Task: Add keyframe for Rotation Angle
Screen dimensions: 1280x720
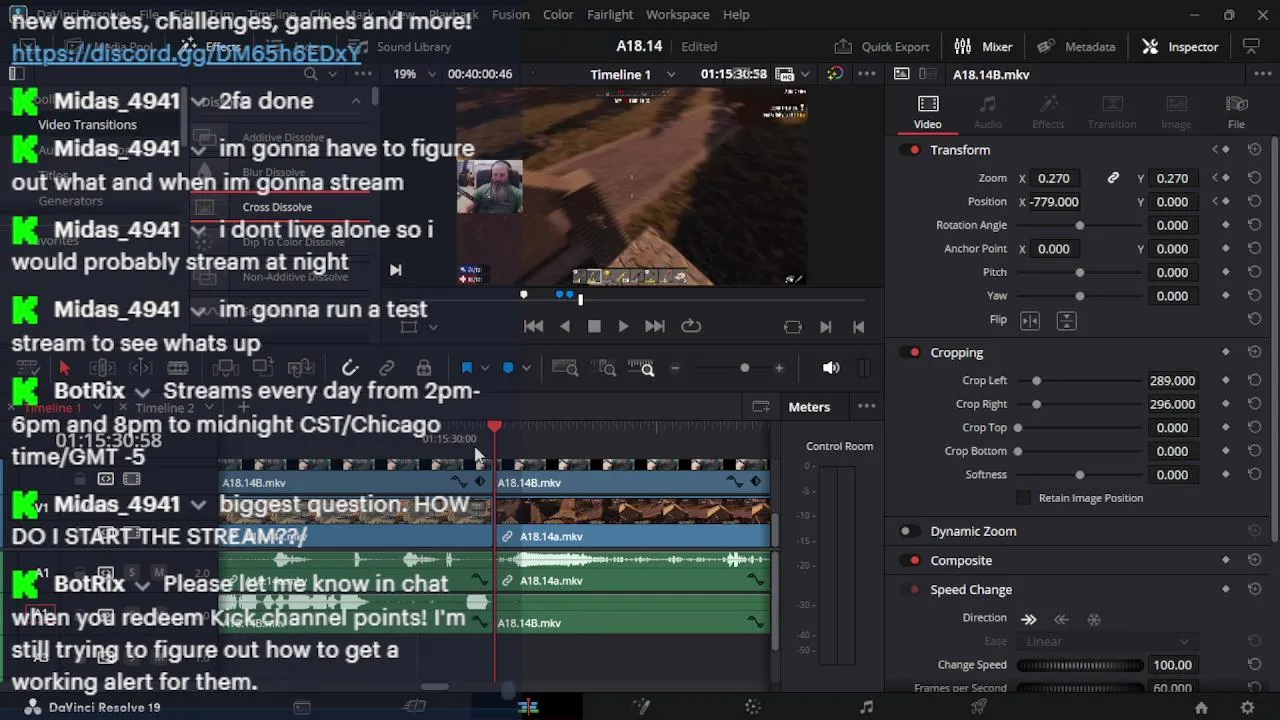Action: 1226,225
